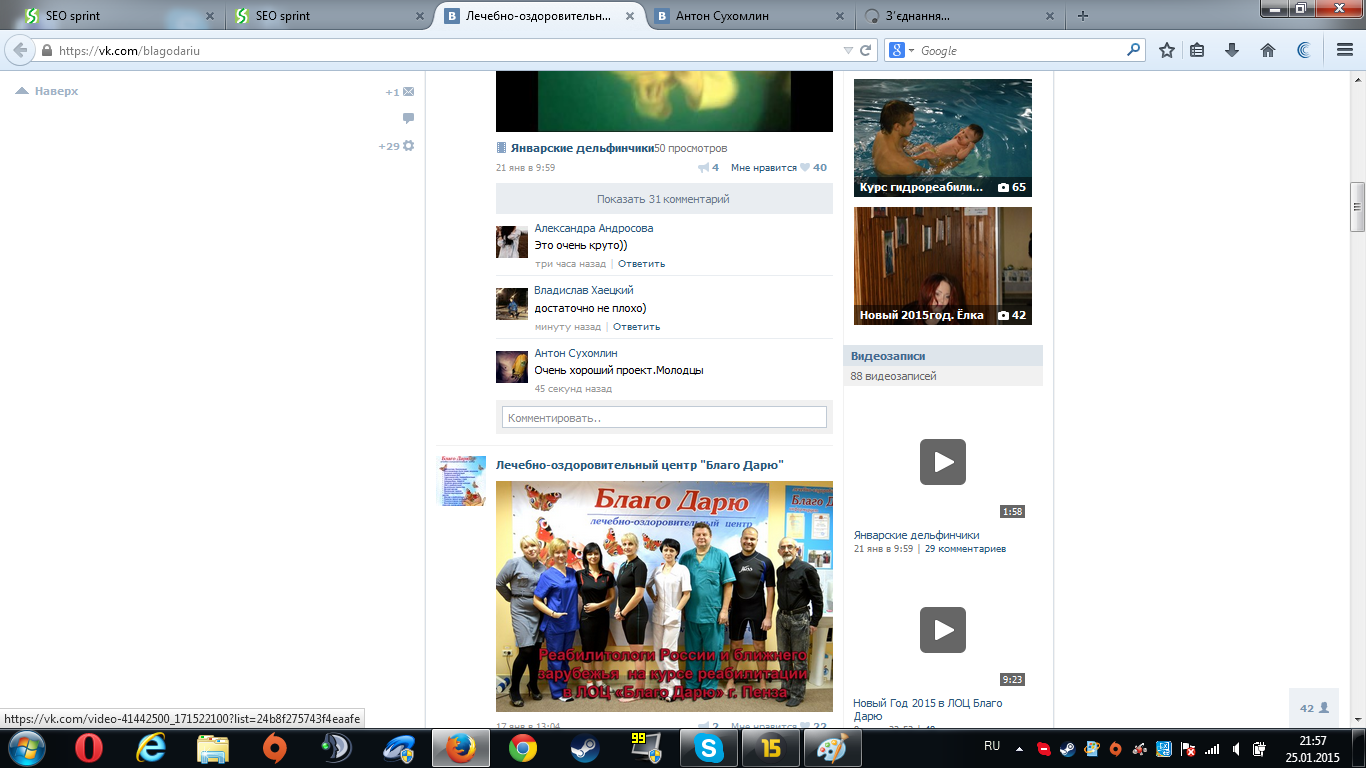1366x768 pixels.
Task: Open the address bar history dropdown arrow
Action: (x=848, y=50)
